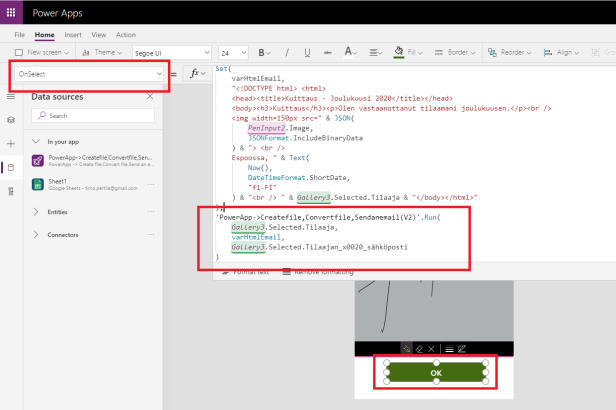The width and height of the screenshot is (616, 410).
Task: Click the Insert plus icon in sidebar
Action: pos(11,144)
